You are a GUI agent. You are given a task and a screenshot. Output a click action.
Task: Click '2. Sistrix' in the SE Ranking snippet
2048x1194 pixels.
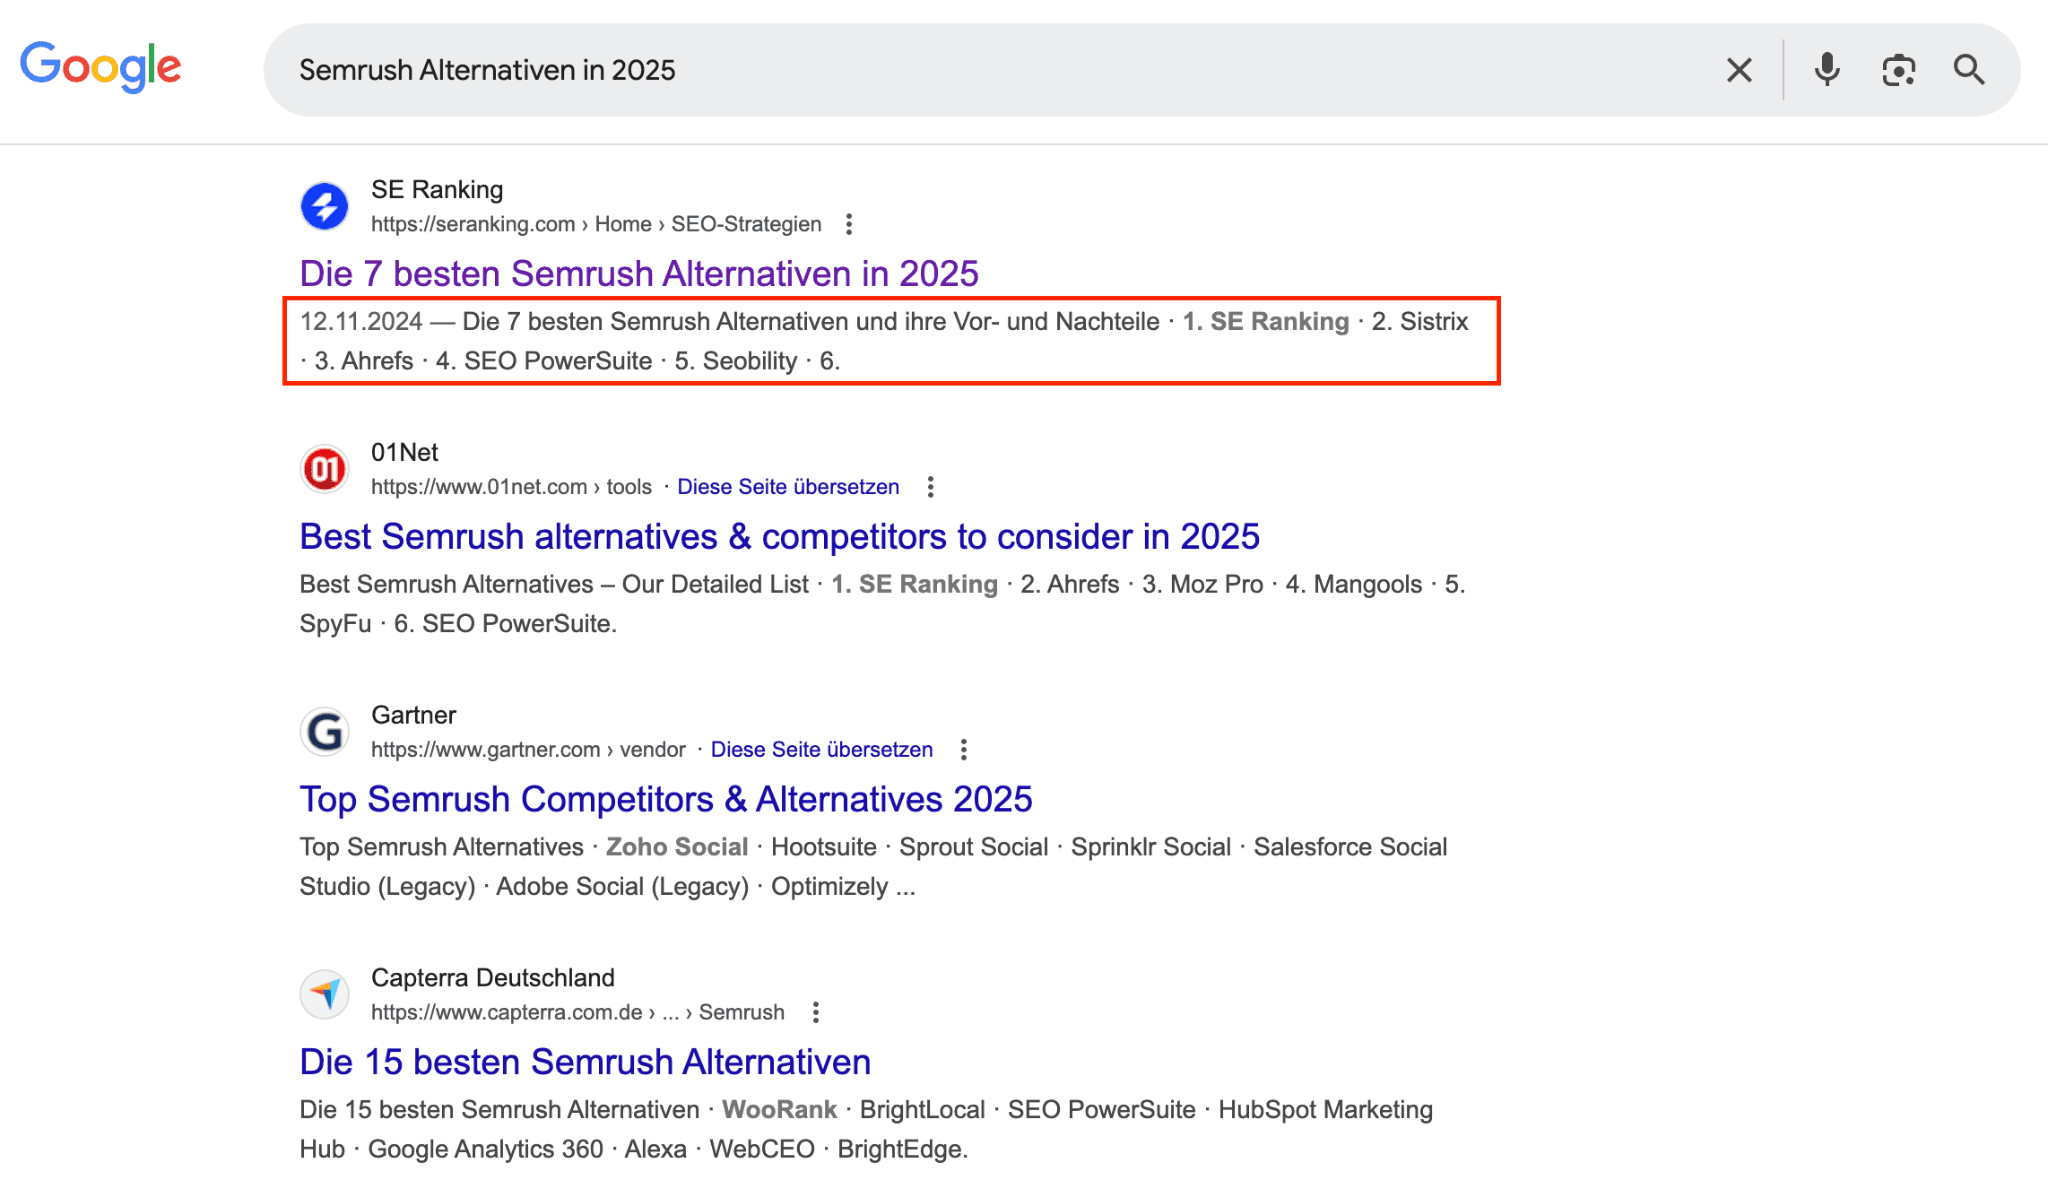coord(1420,322)
